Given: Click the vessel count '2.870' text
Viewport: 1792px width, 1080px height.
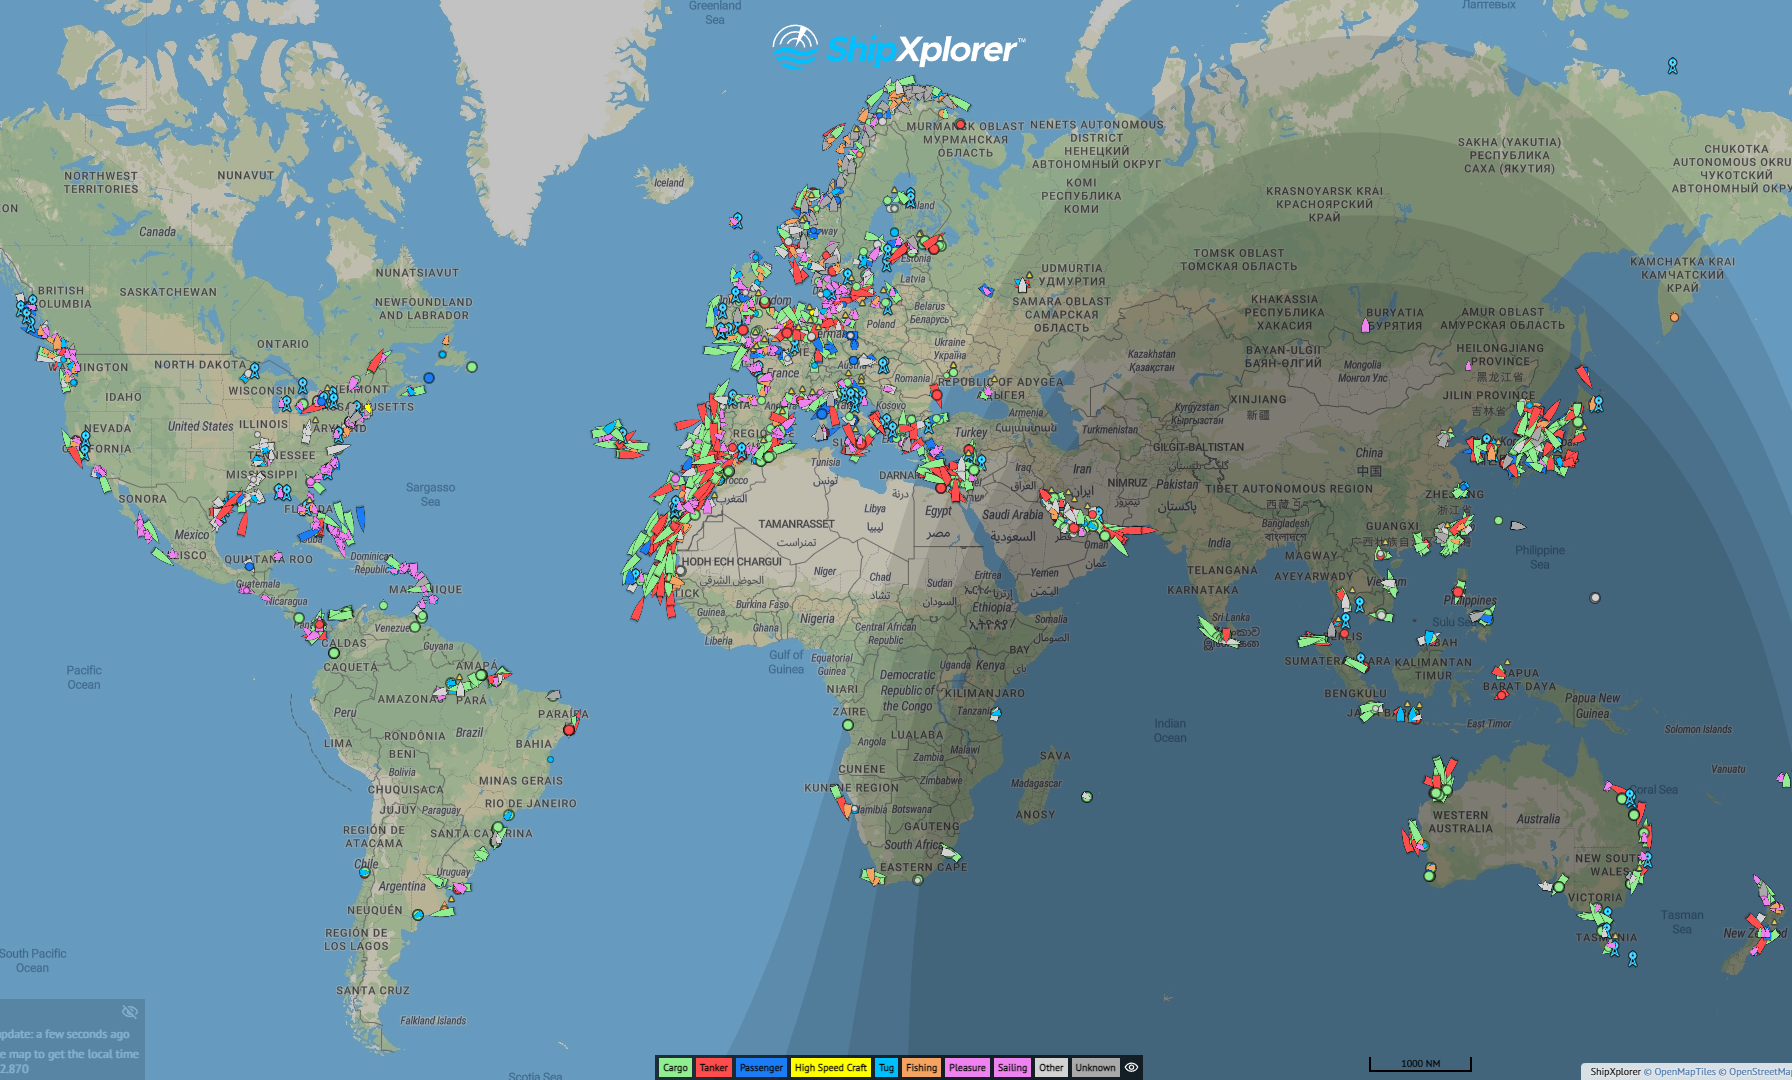Looking at the screenshot, I should point(15,1069).
